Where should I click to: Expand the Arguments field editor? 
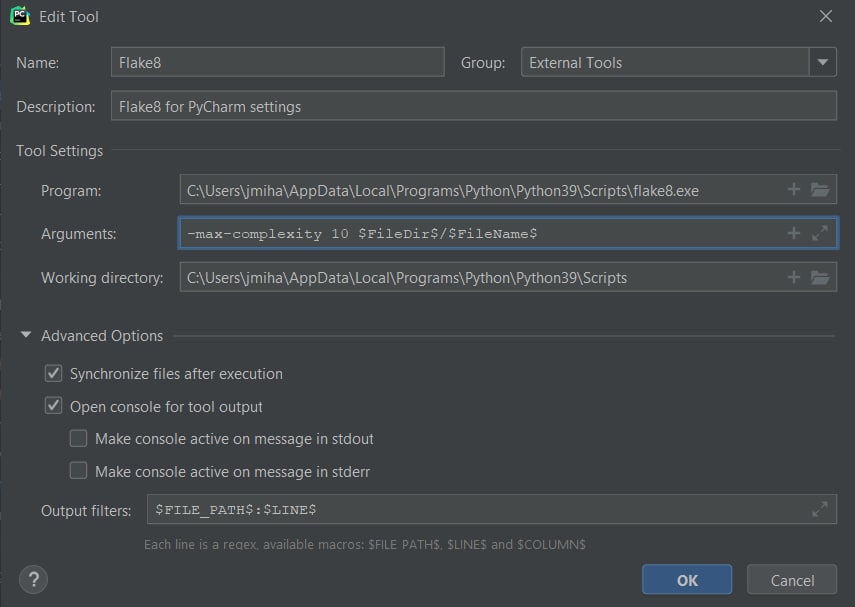pyautogui.click(x=820, y=233)
